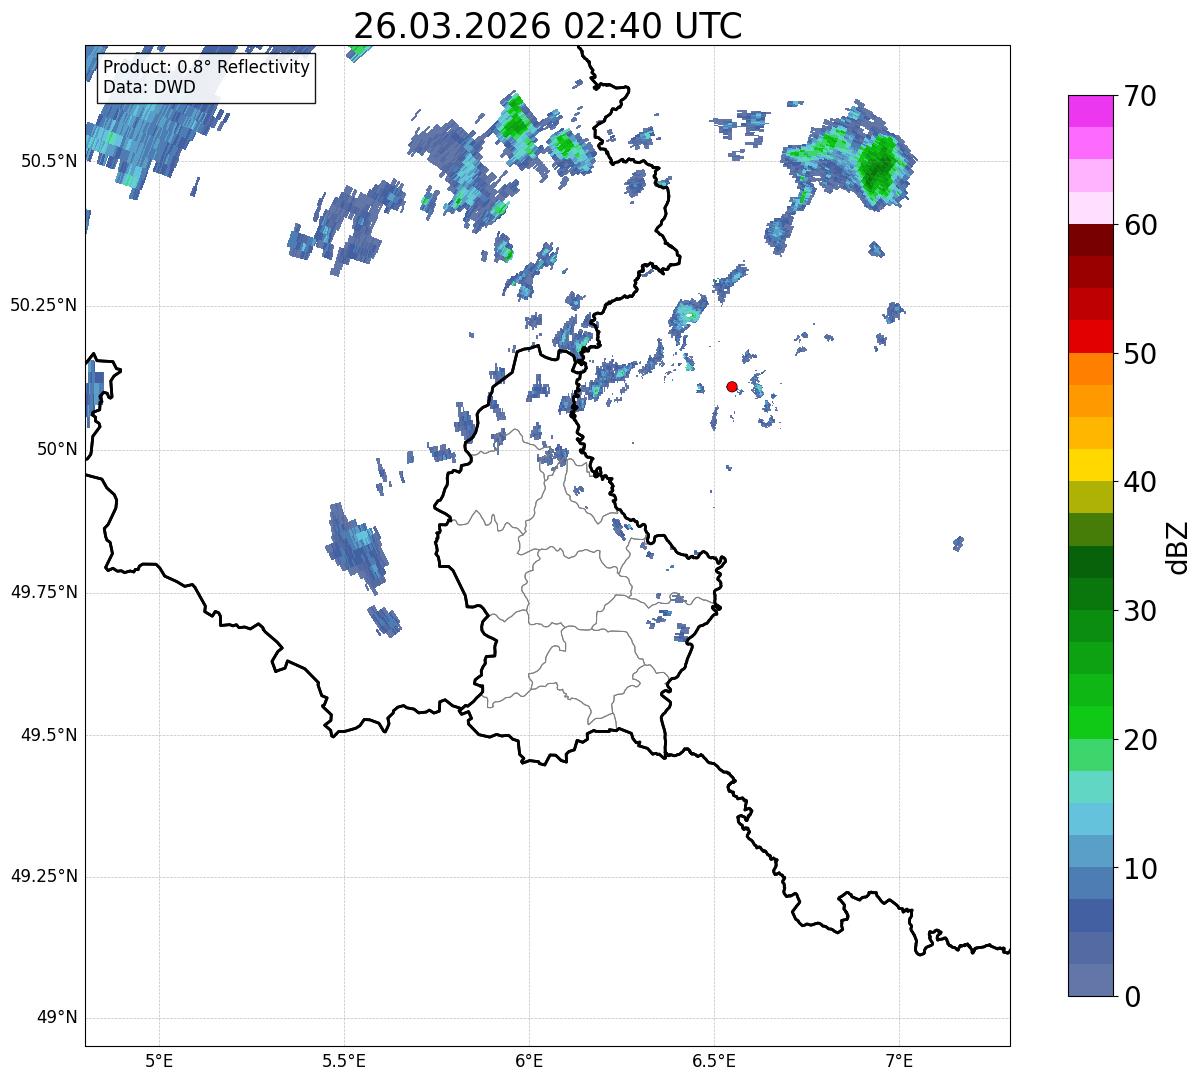The height and width of the screenshot is (1081, 1202).
Task: Click the longitude label 6°E
Action: (529, 1060)
